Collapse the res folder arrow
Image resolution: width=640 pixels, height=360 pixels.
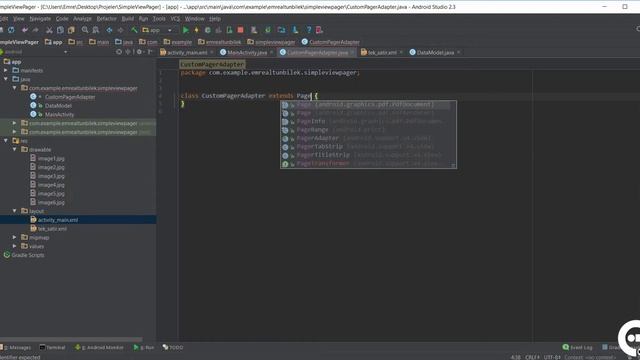tap(6, 140)
